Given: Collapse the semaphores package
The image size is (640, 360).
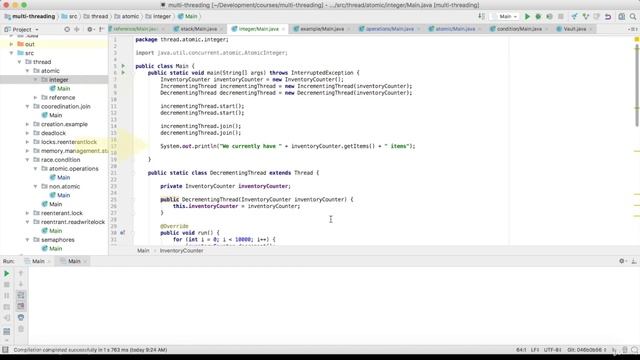Looking at the screenshot, I should 27,240.
